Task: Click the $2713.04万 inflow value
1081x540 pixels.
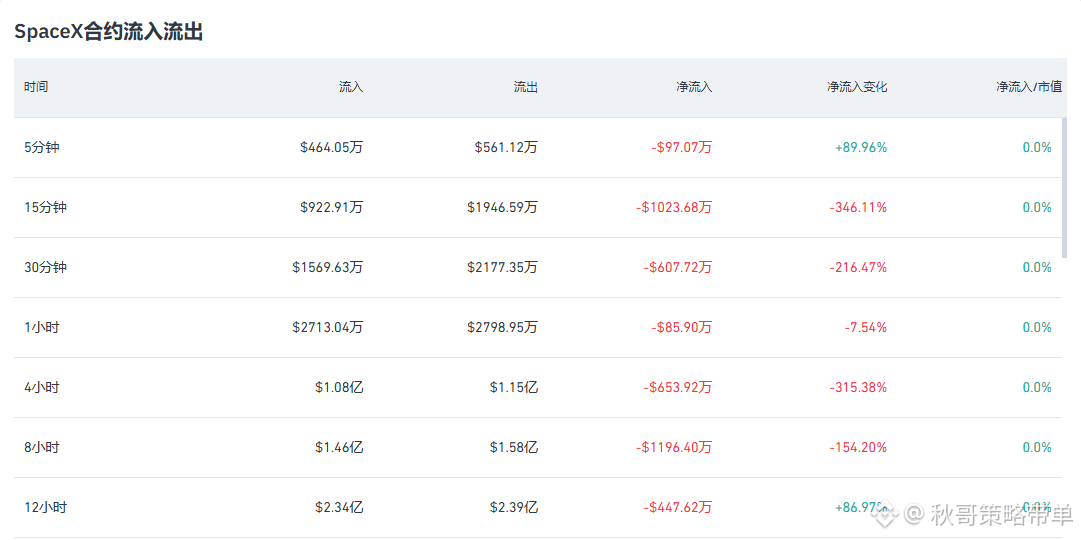Action: coord(327,327)
